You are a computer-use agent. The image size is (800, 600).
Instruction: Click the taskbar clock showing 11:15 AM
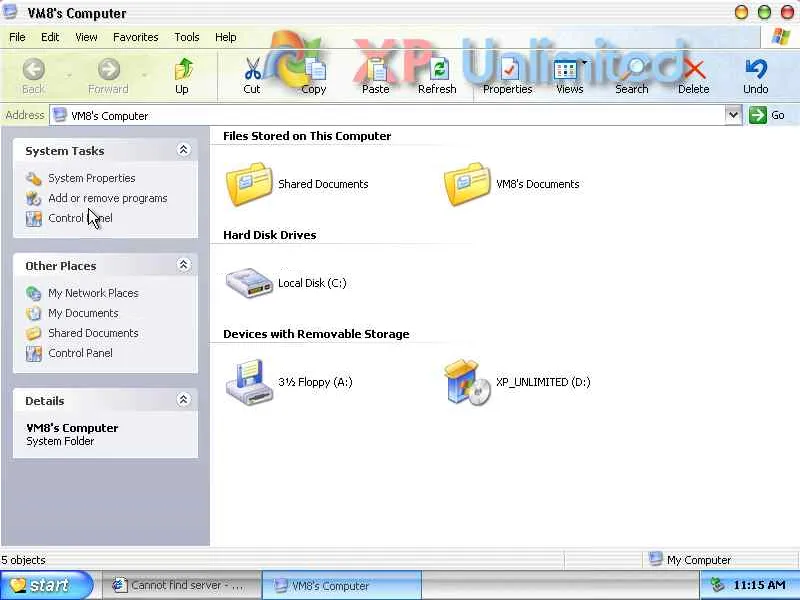[x=760, y=585]
